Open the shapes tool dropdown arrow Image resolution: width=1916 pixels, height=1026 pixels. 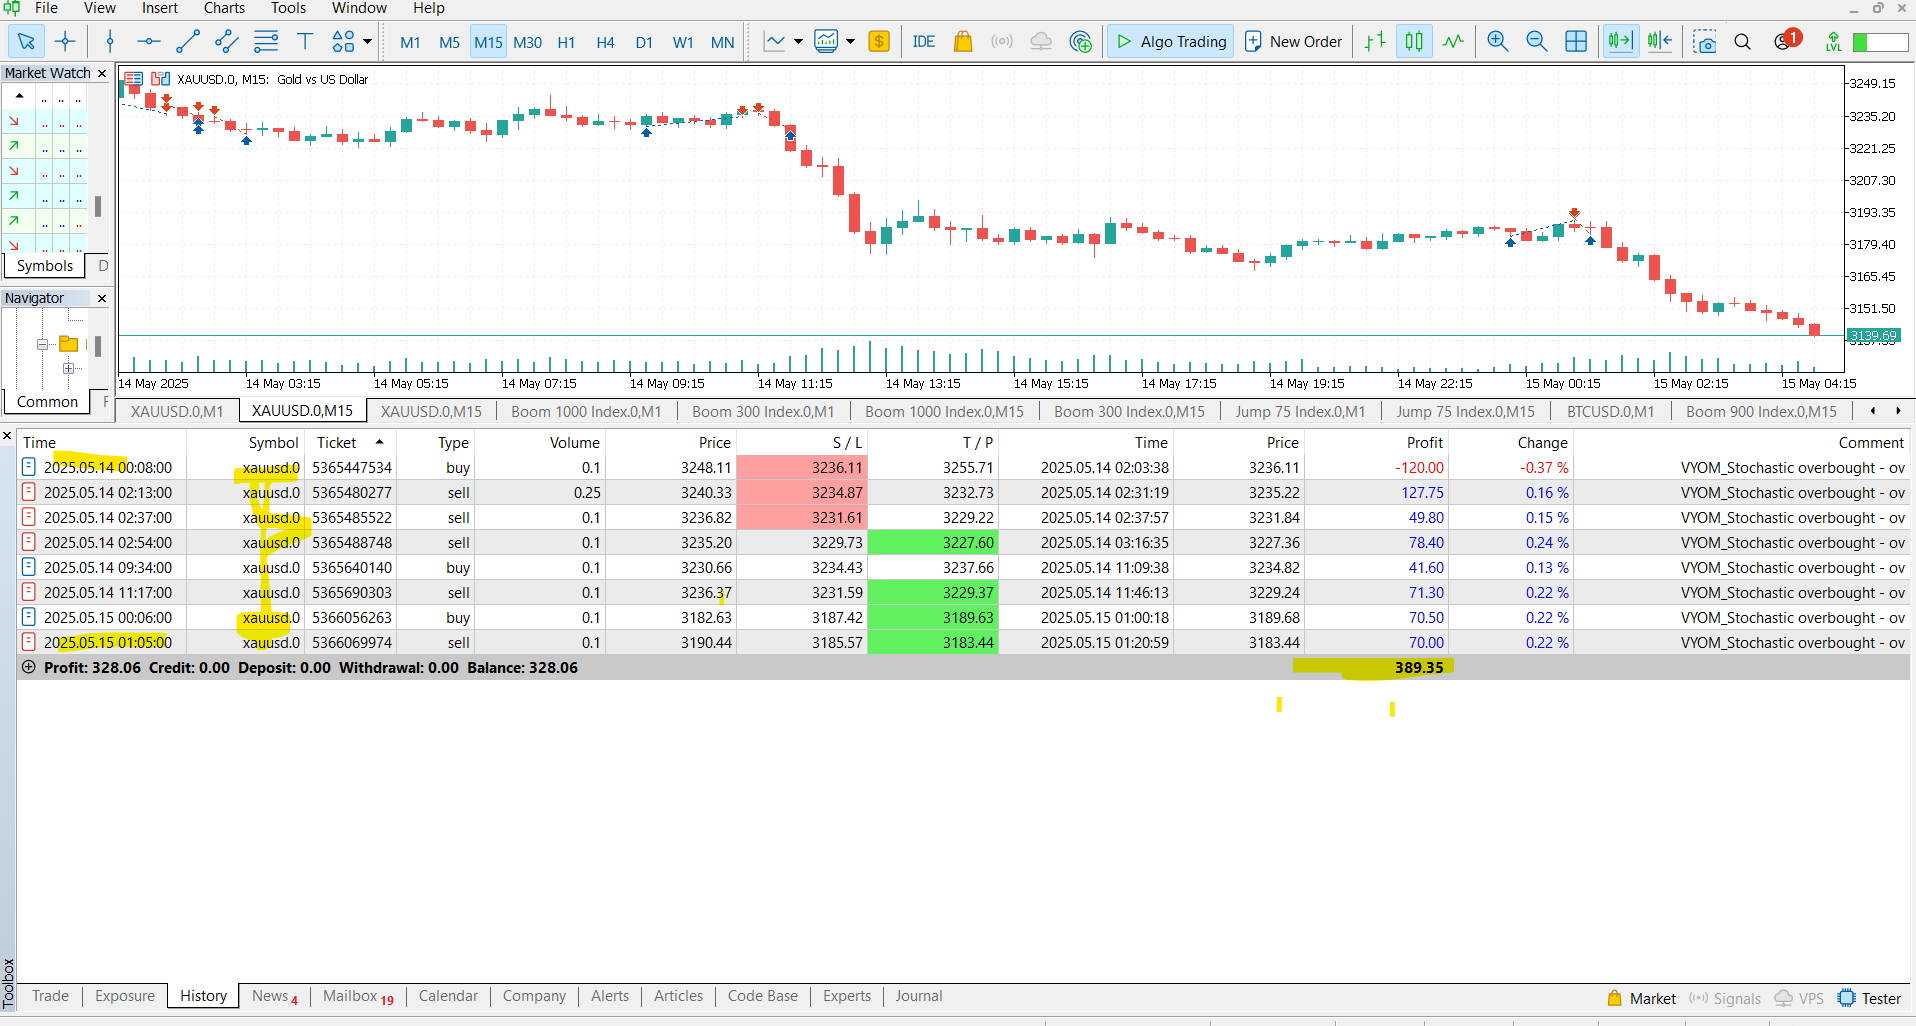pyautogui.click(x=367, y=42)
